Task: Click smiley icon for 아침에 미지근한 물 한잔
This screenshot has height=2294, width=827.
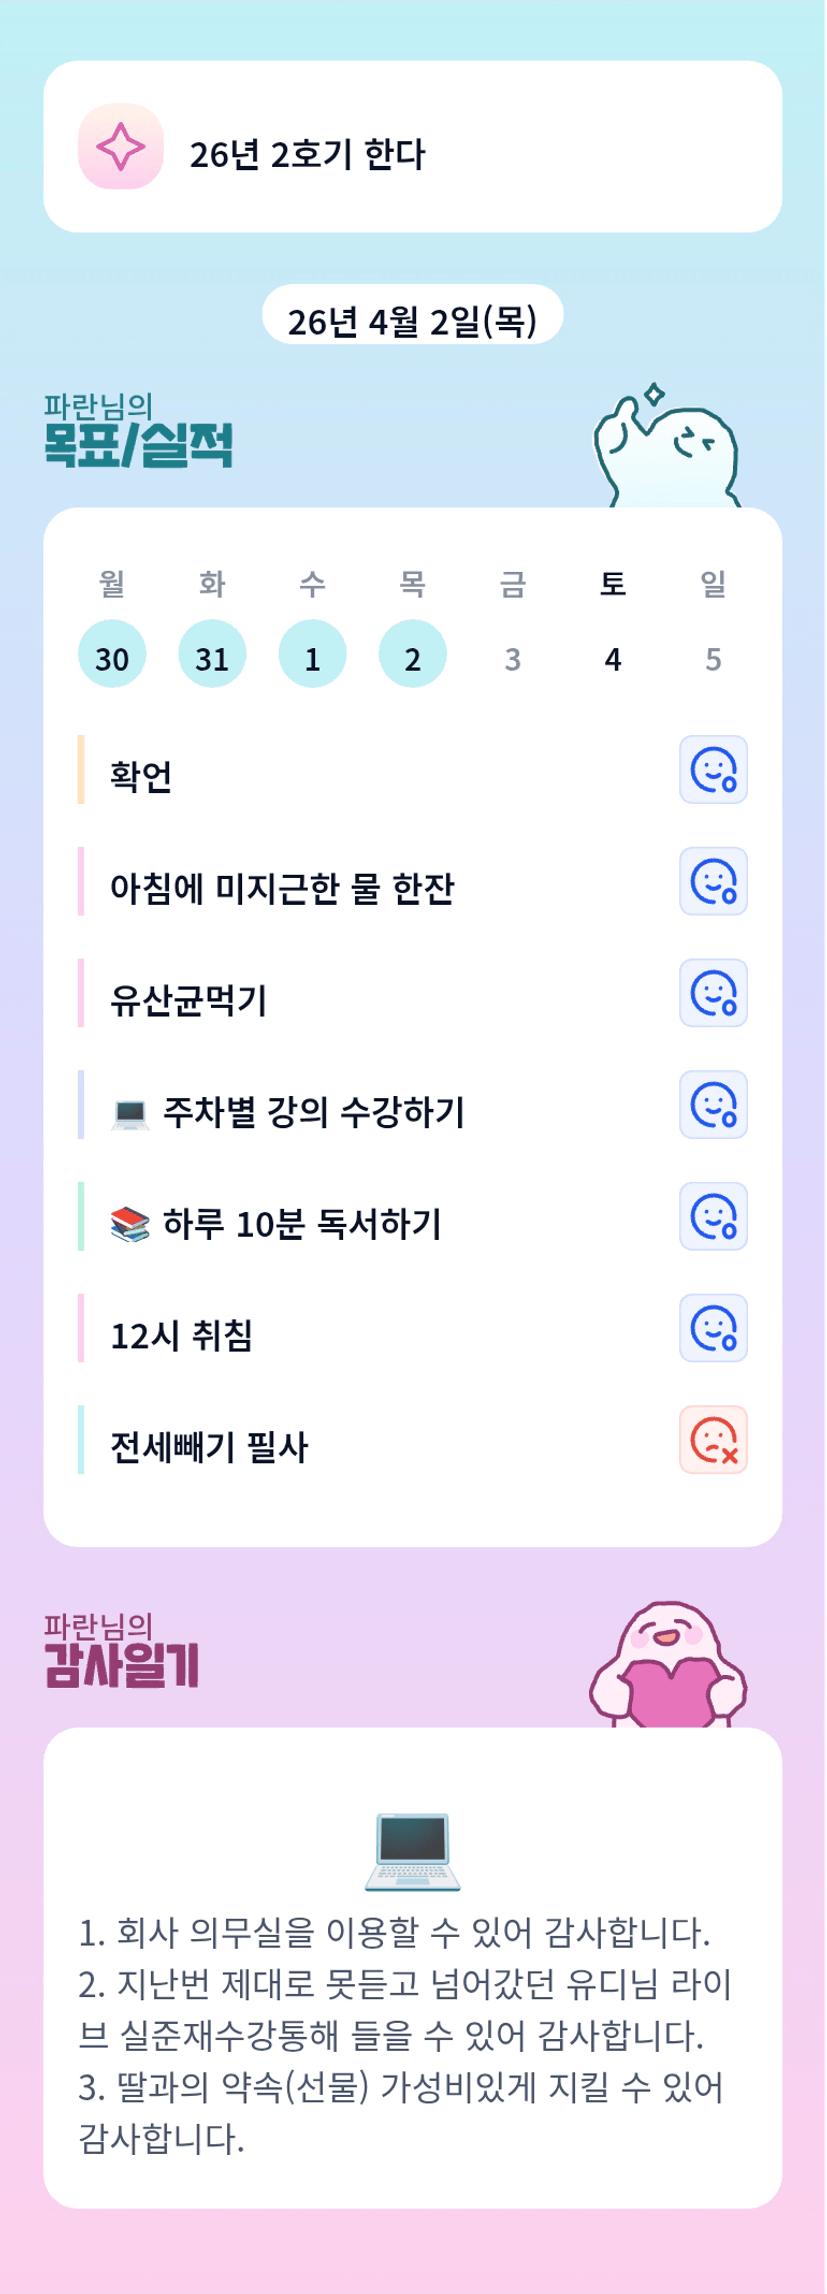Action: click(713, 882)
